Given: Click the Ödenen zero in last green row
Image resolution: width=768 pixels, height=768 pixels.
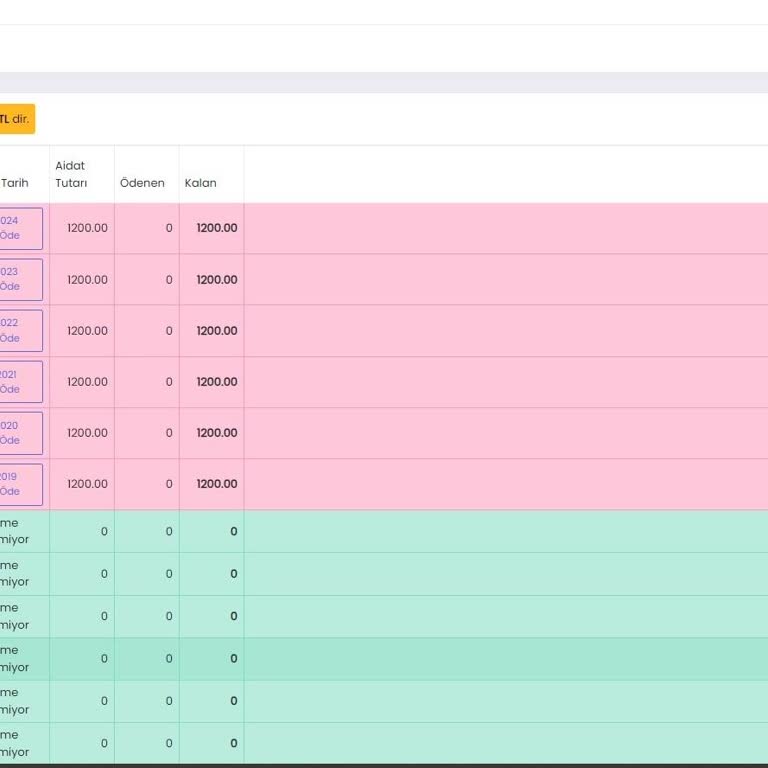Looking at the screenshot, I should click(169, 743).
